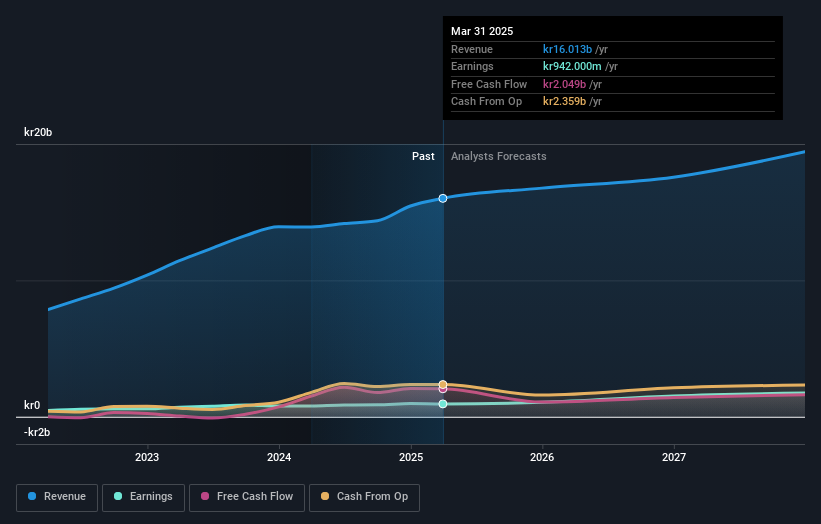Image resolution: width=821 pixels, height=524 pixels.
Task: Toggle the Earnings series legend button
Action: (x=143, y=497)
